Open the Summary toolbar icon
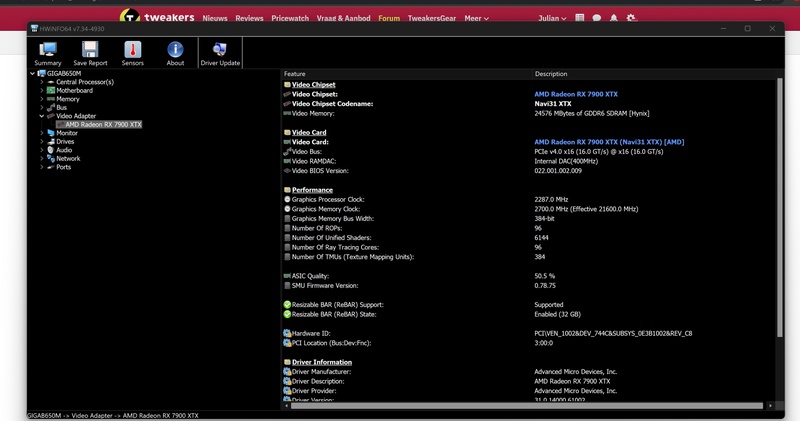800x421 pixels. [x=48, y=50]
